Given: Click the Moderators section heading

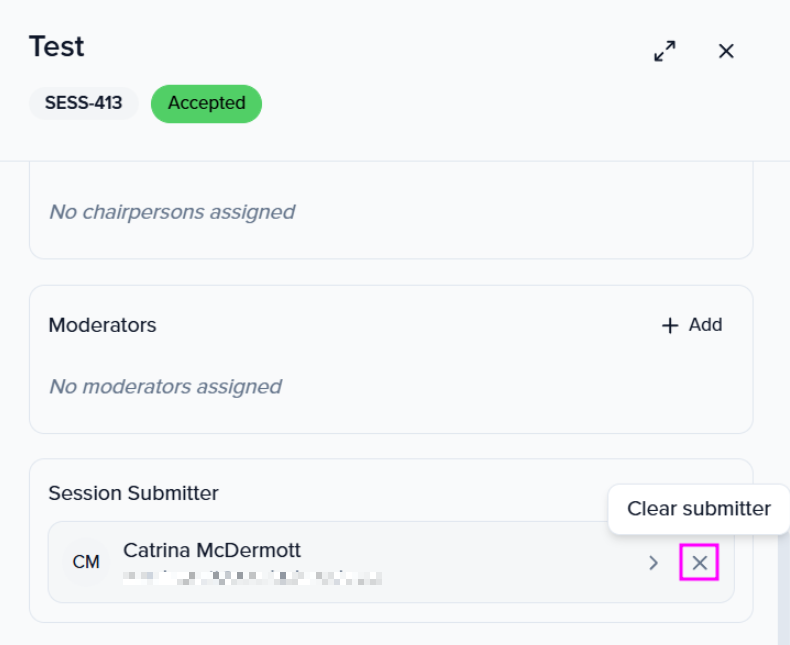Looking at the screenshot, I should (x=102, y=325).
